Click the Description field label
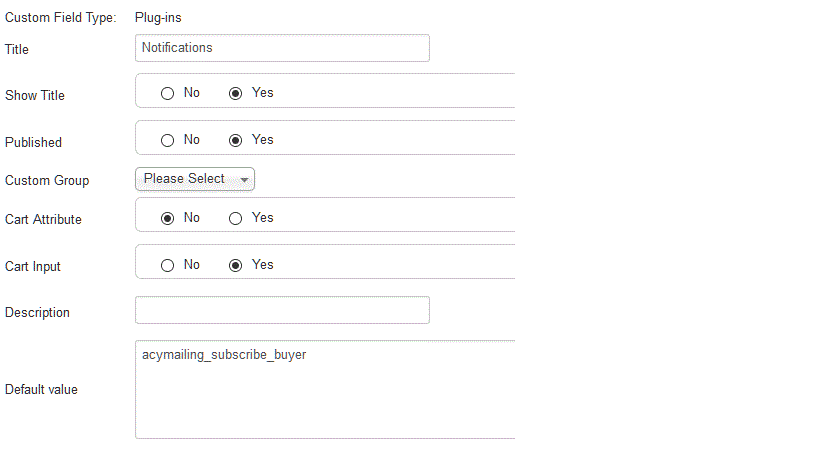 click(x=37, y=313)
